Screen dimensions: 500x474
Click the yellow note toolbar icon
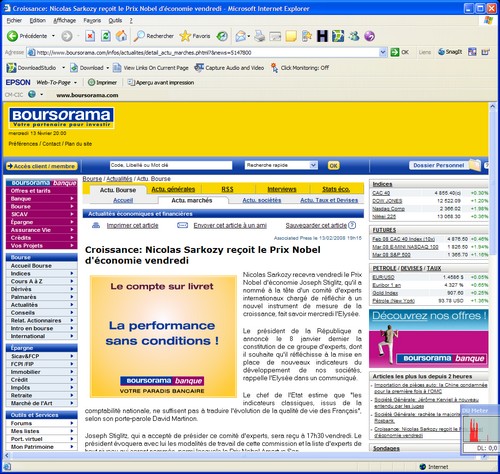pos(291,36)
